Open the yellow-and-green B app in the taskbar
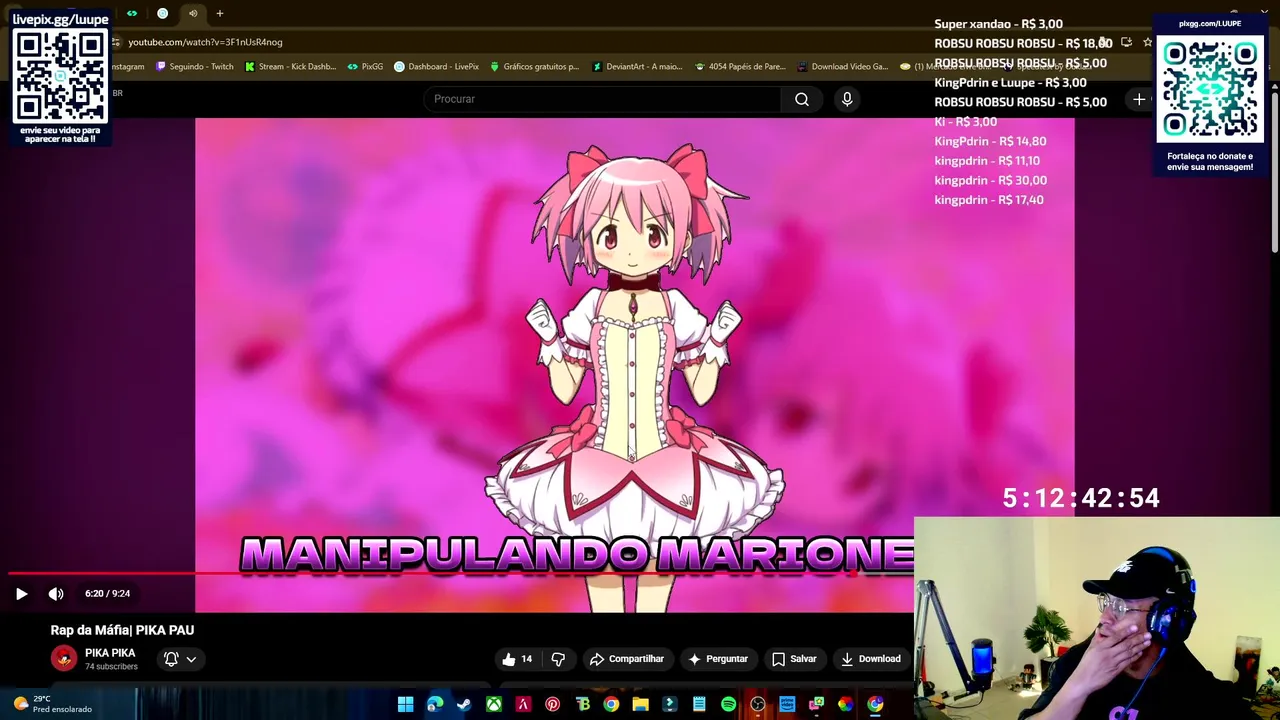The image size is (1280, 720). coord(582,705)
